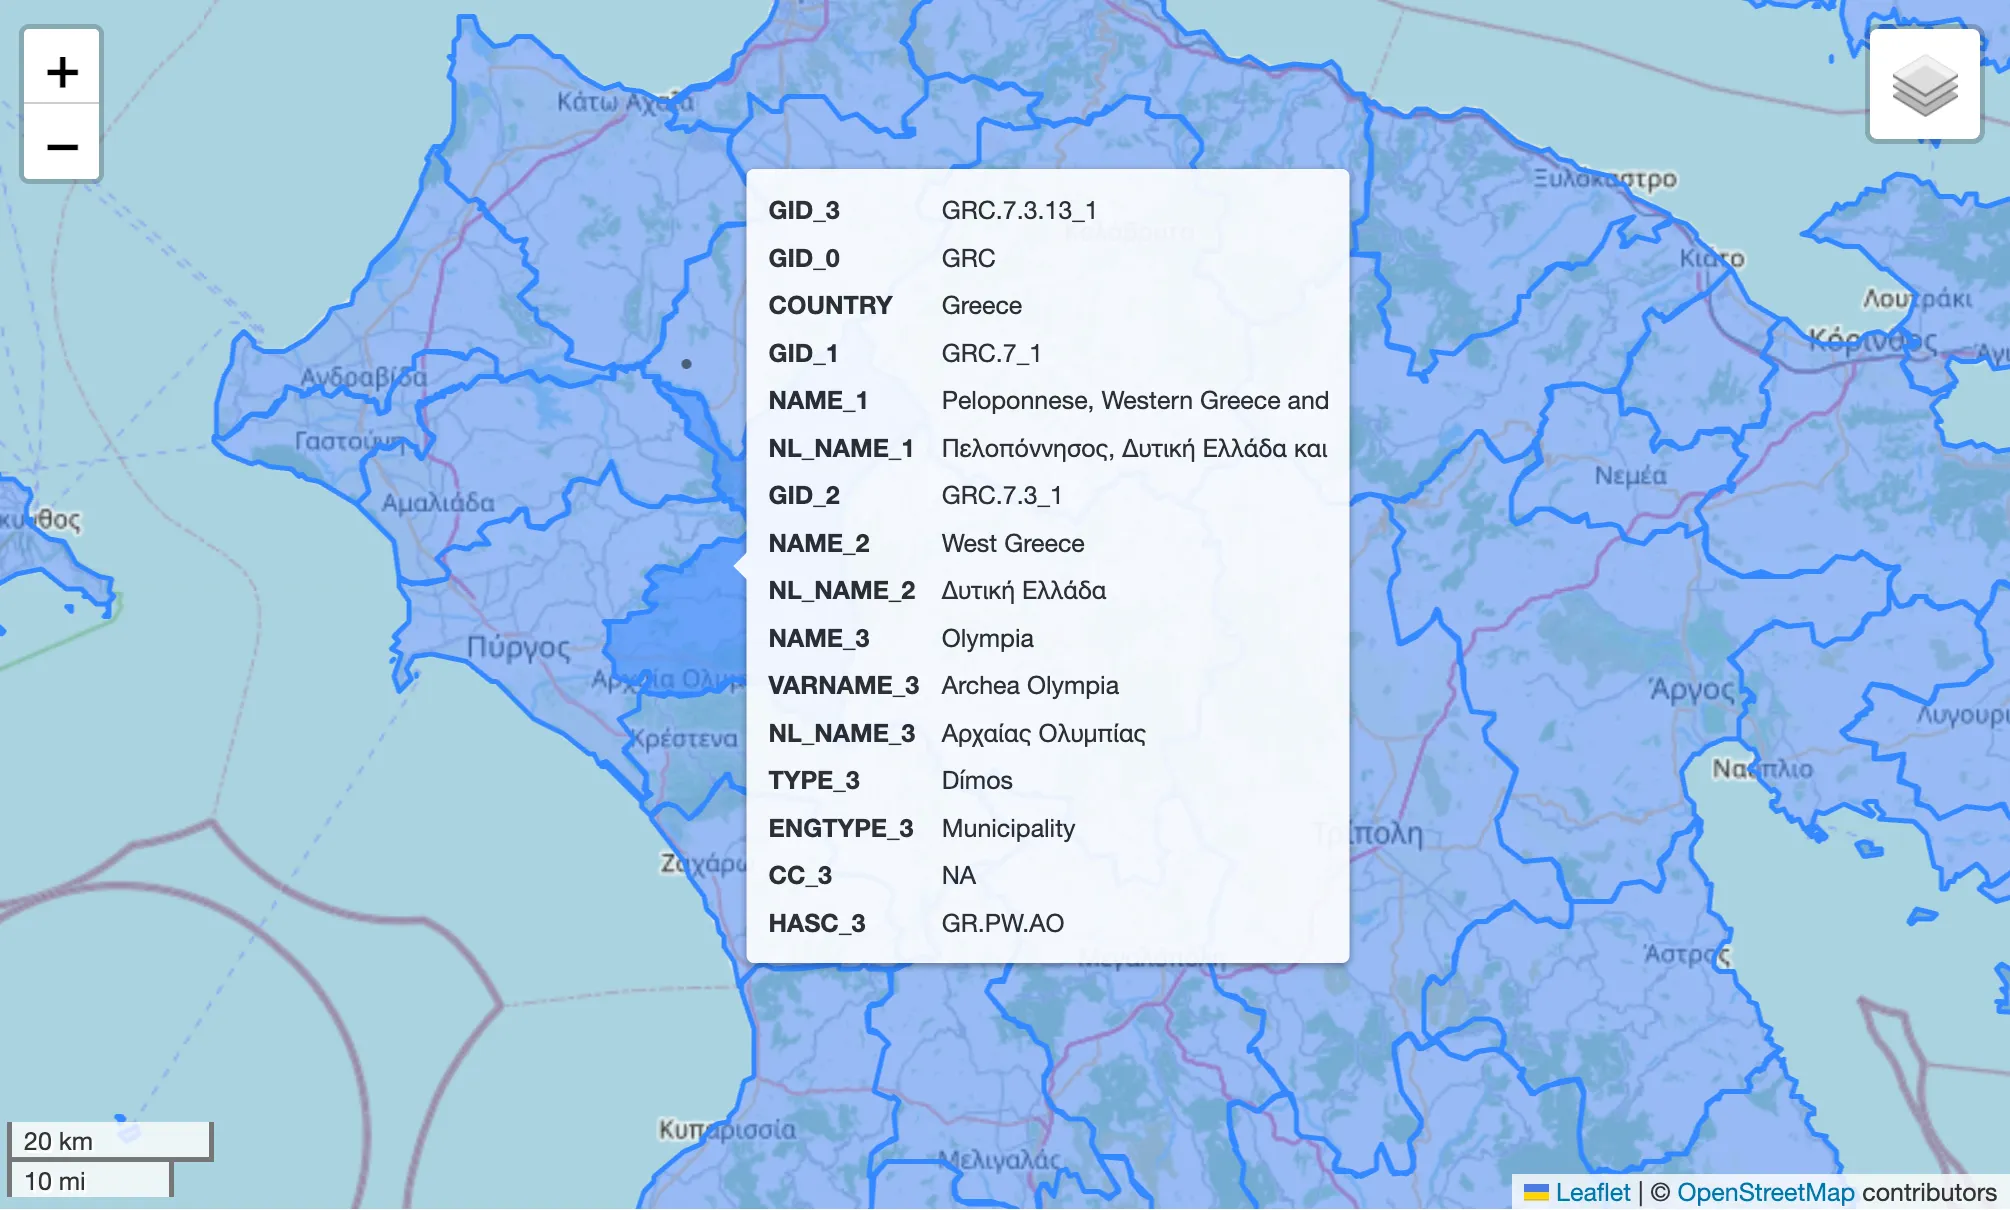Click the CC_3 value NA

(958, 875)
